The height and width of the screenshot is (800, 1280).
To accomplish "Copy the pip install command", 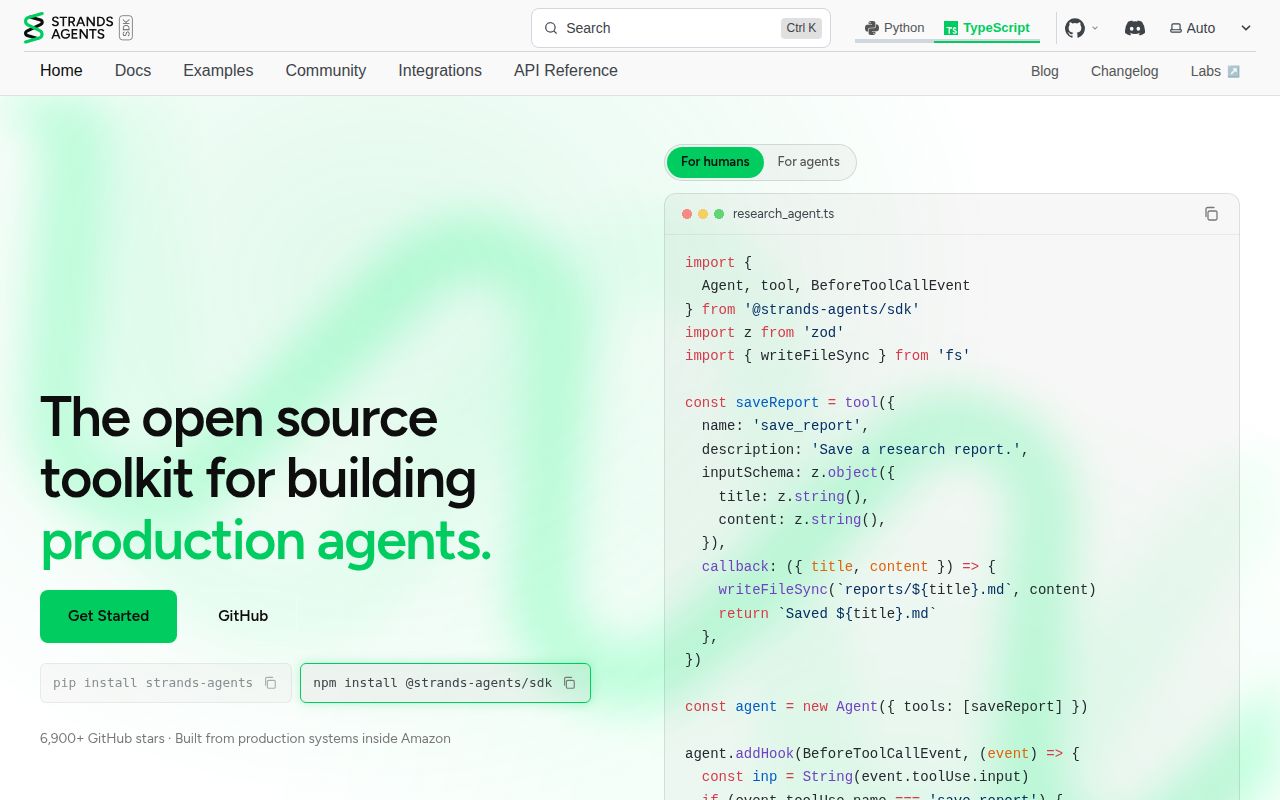I will coord(270,683).
